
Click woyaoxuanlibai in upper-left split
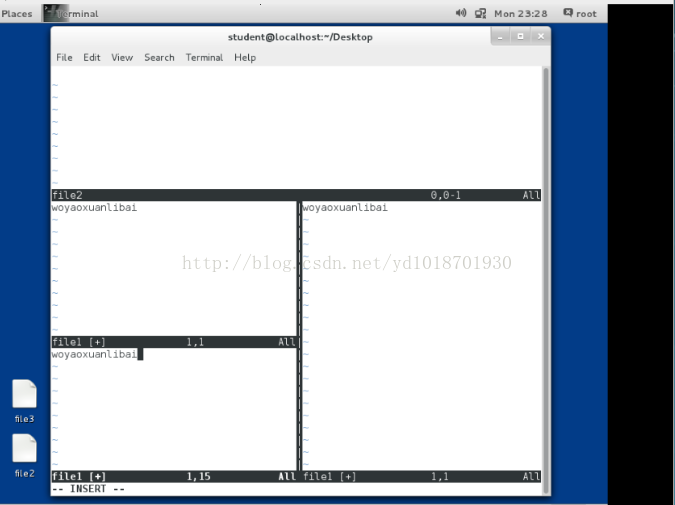(x=94, y=208)
